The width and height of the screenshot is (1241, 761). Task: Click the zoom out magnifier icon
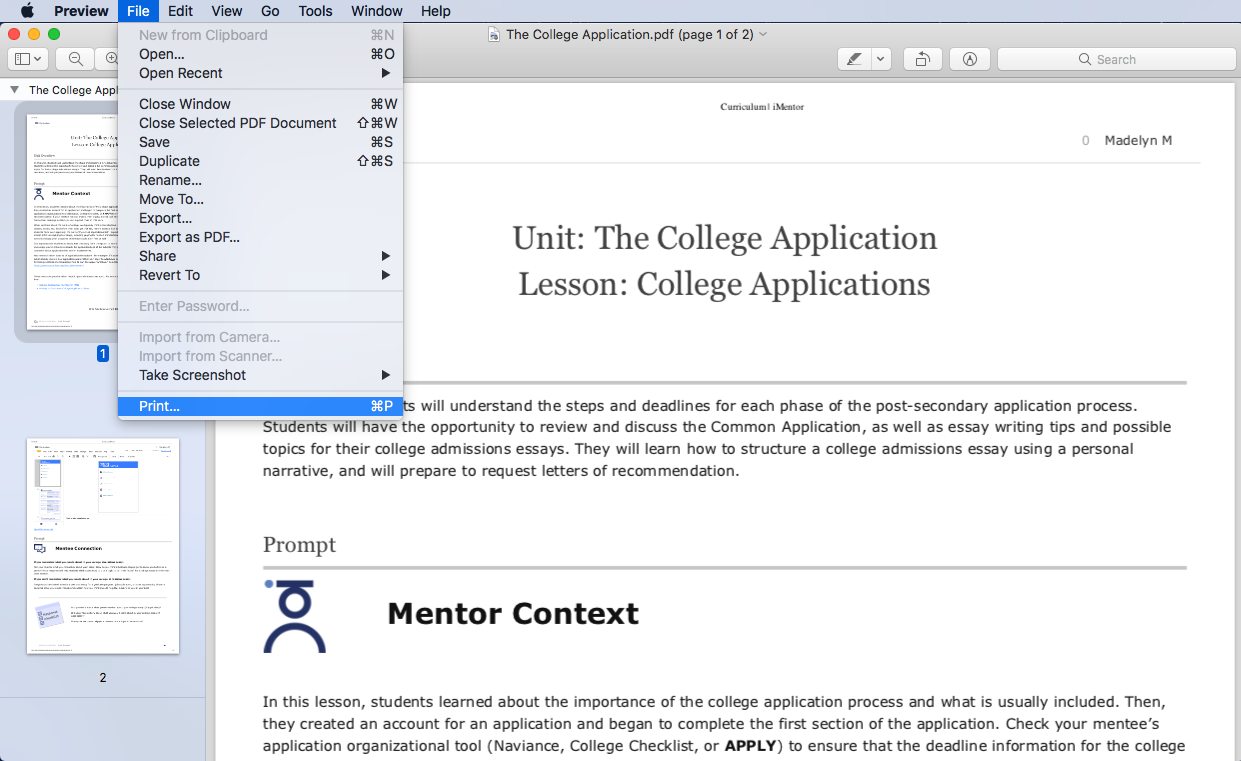[x=75, y=59]
